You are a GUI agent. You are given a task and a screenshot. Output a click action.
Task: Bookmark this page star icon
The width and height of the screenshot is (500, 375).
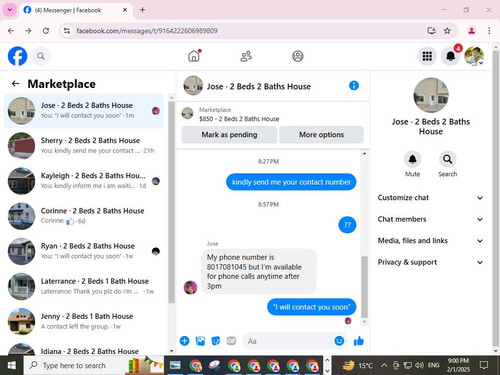click(447, 31)
